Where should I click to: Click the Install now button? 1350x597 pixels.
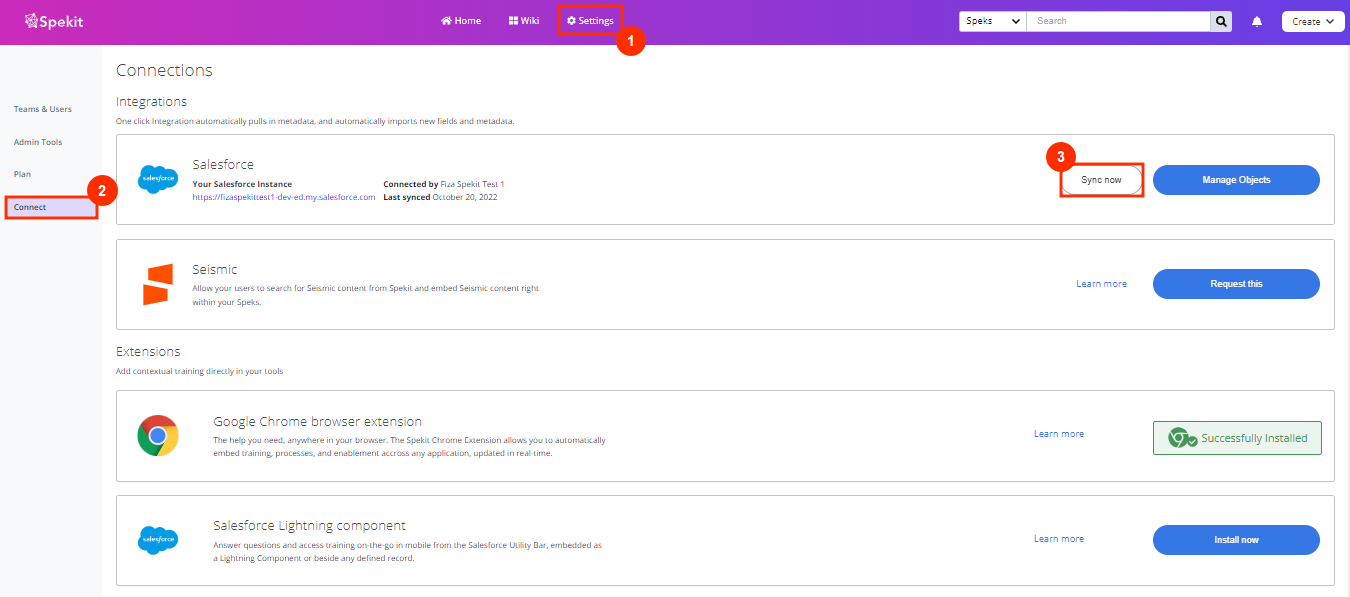click(x=1236, y=540)
